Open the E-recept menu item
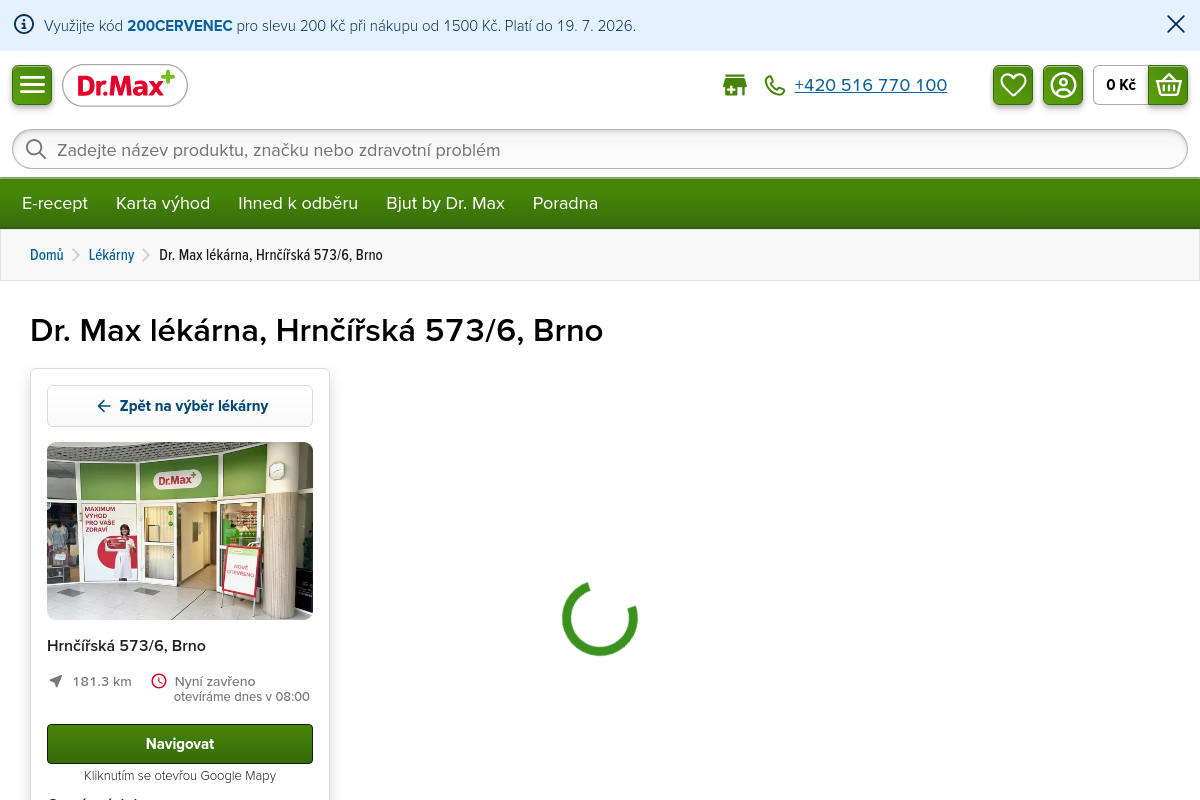This screenshot has width=1200, height=800. click(55, 203)
